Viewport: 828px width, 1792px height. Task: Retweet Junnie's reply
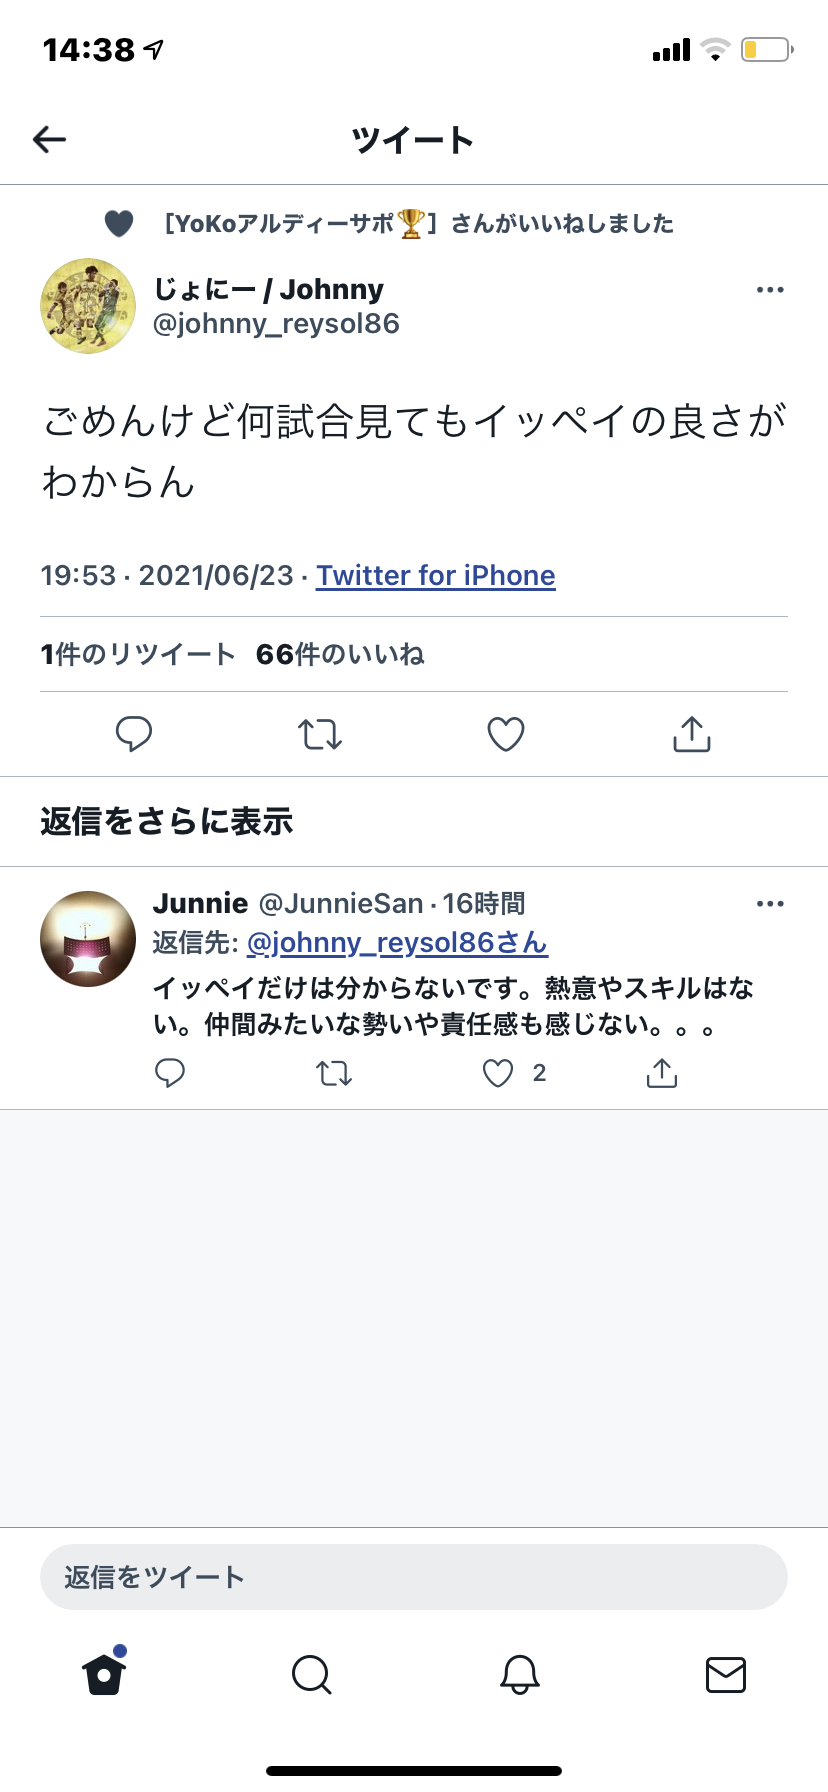pyautogui.click(x=334, y=1073)
